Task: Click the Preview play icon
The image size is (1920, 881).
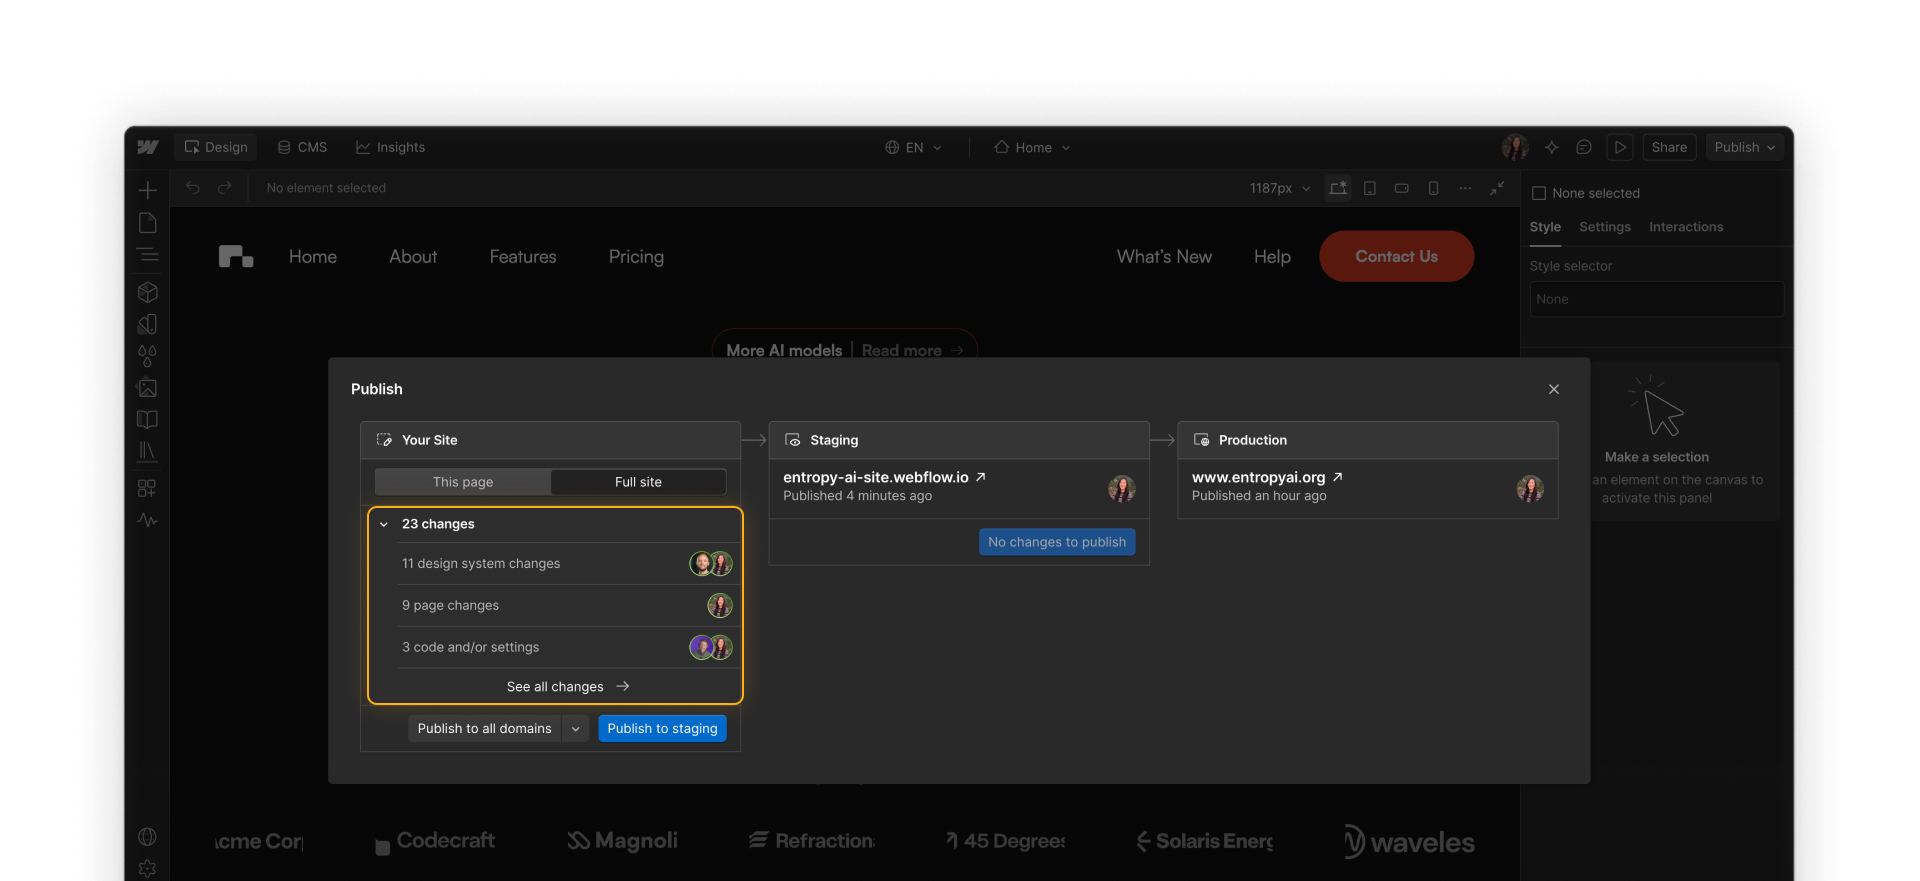Action: [x=1620, y=147]
